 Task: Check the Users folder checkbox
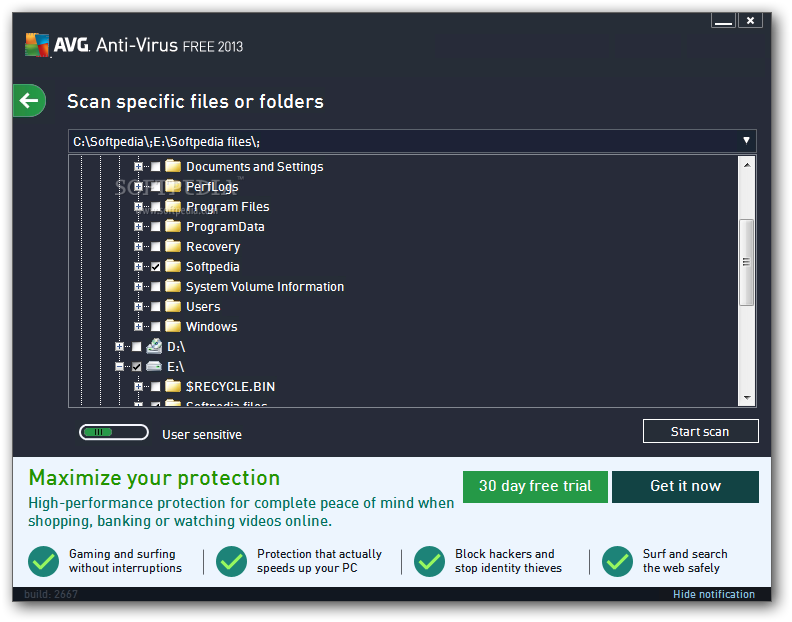(x=156, y=307)
